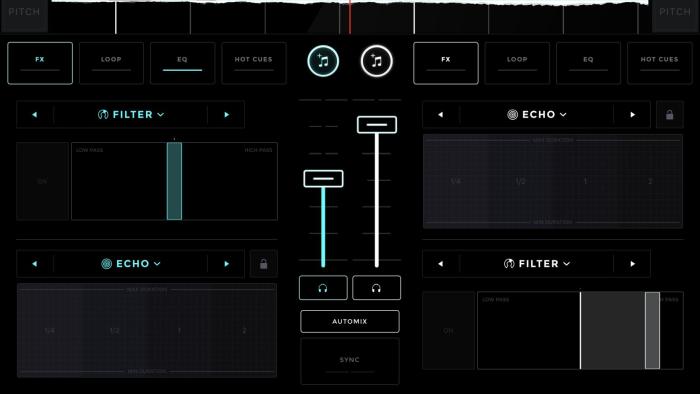Toggle the lock next to right ECHO
The width and height of the screenshot is (700, 394).
pos(670,115)
